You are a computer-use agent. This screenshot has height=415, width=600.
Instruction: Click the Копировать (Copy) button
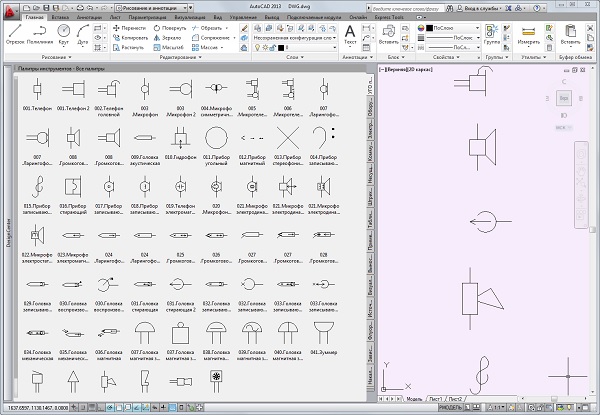[x=134, y=38]
